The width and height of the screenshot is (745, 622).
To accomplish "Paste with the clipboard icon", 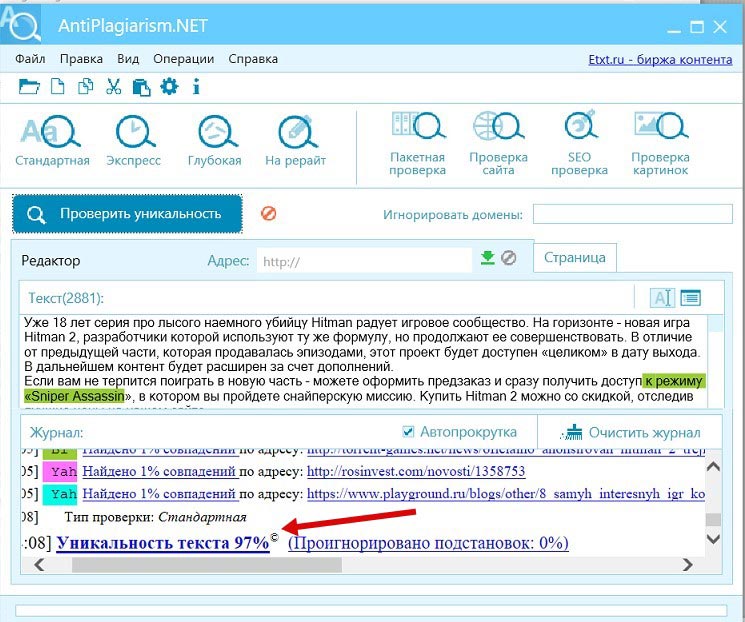I will tap(141, 87).
